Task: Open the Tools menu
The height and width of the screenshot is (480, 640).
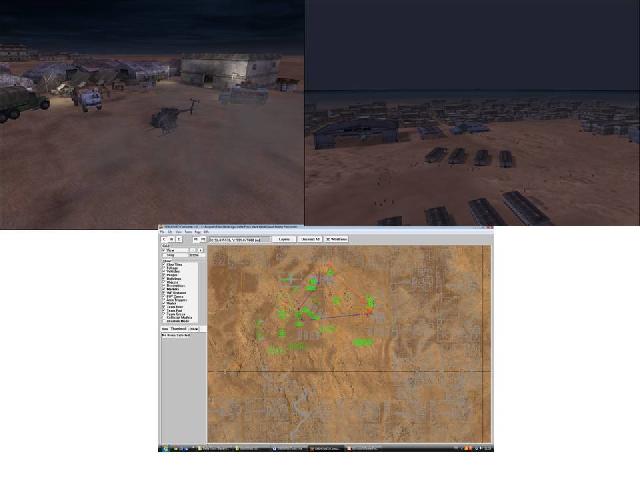Action: click(x=187, y=232)
